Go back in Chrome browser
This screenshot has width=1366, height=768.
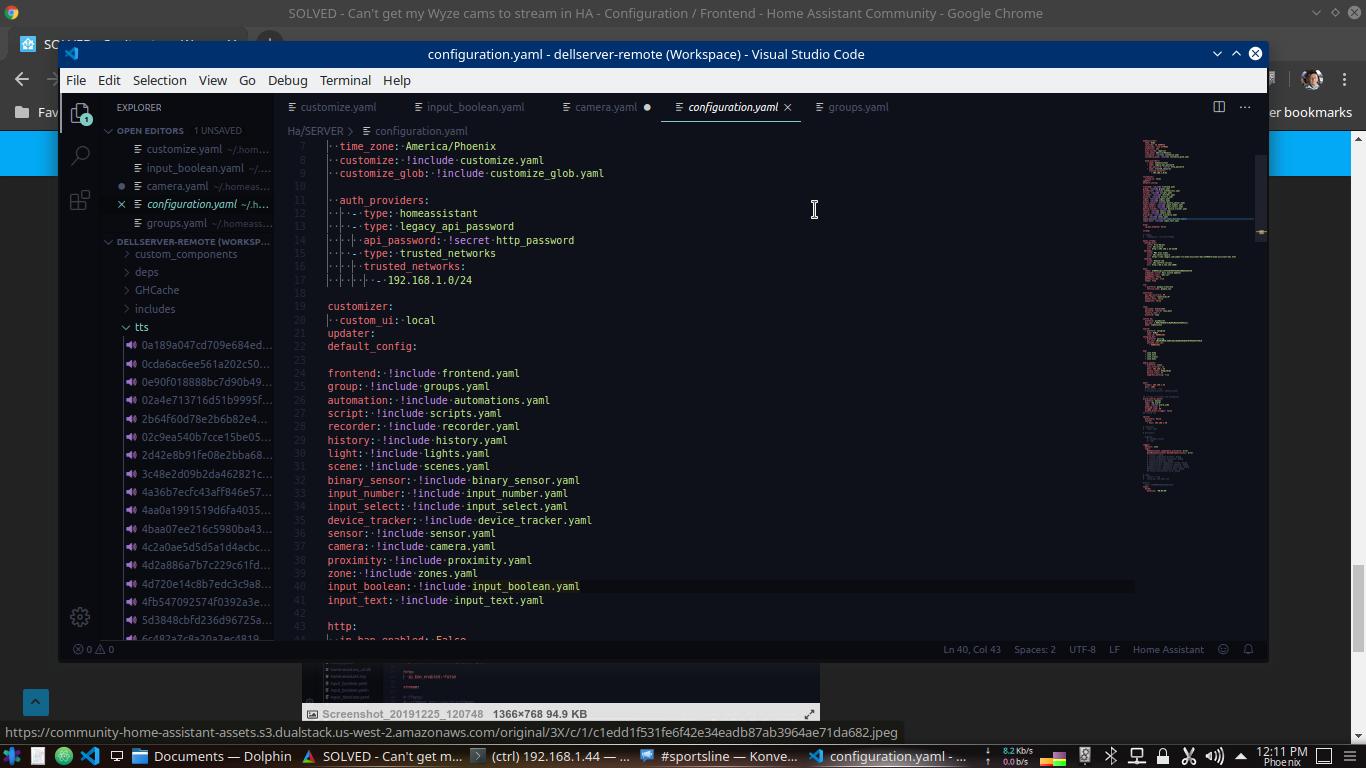click(22, 79)
